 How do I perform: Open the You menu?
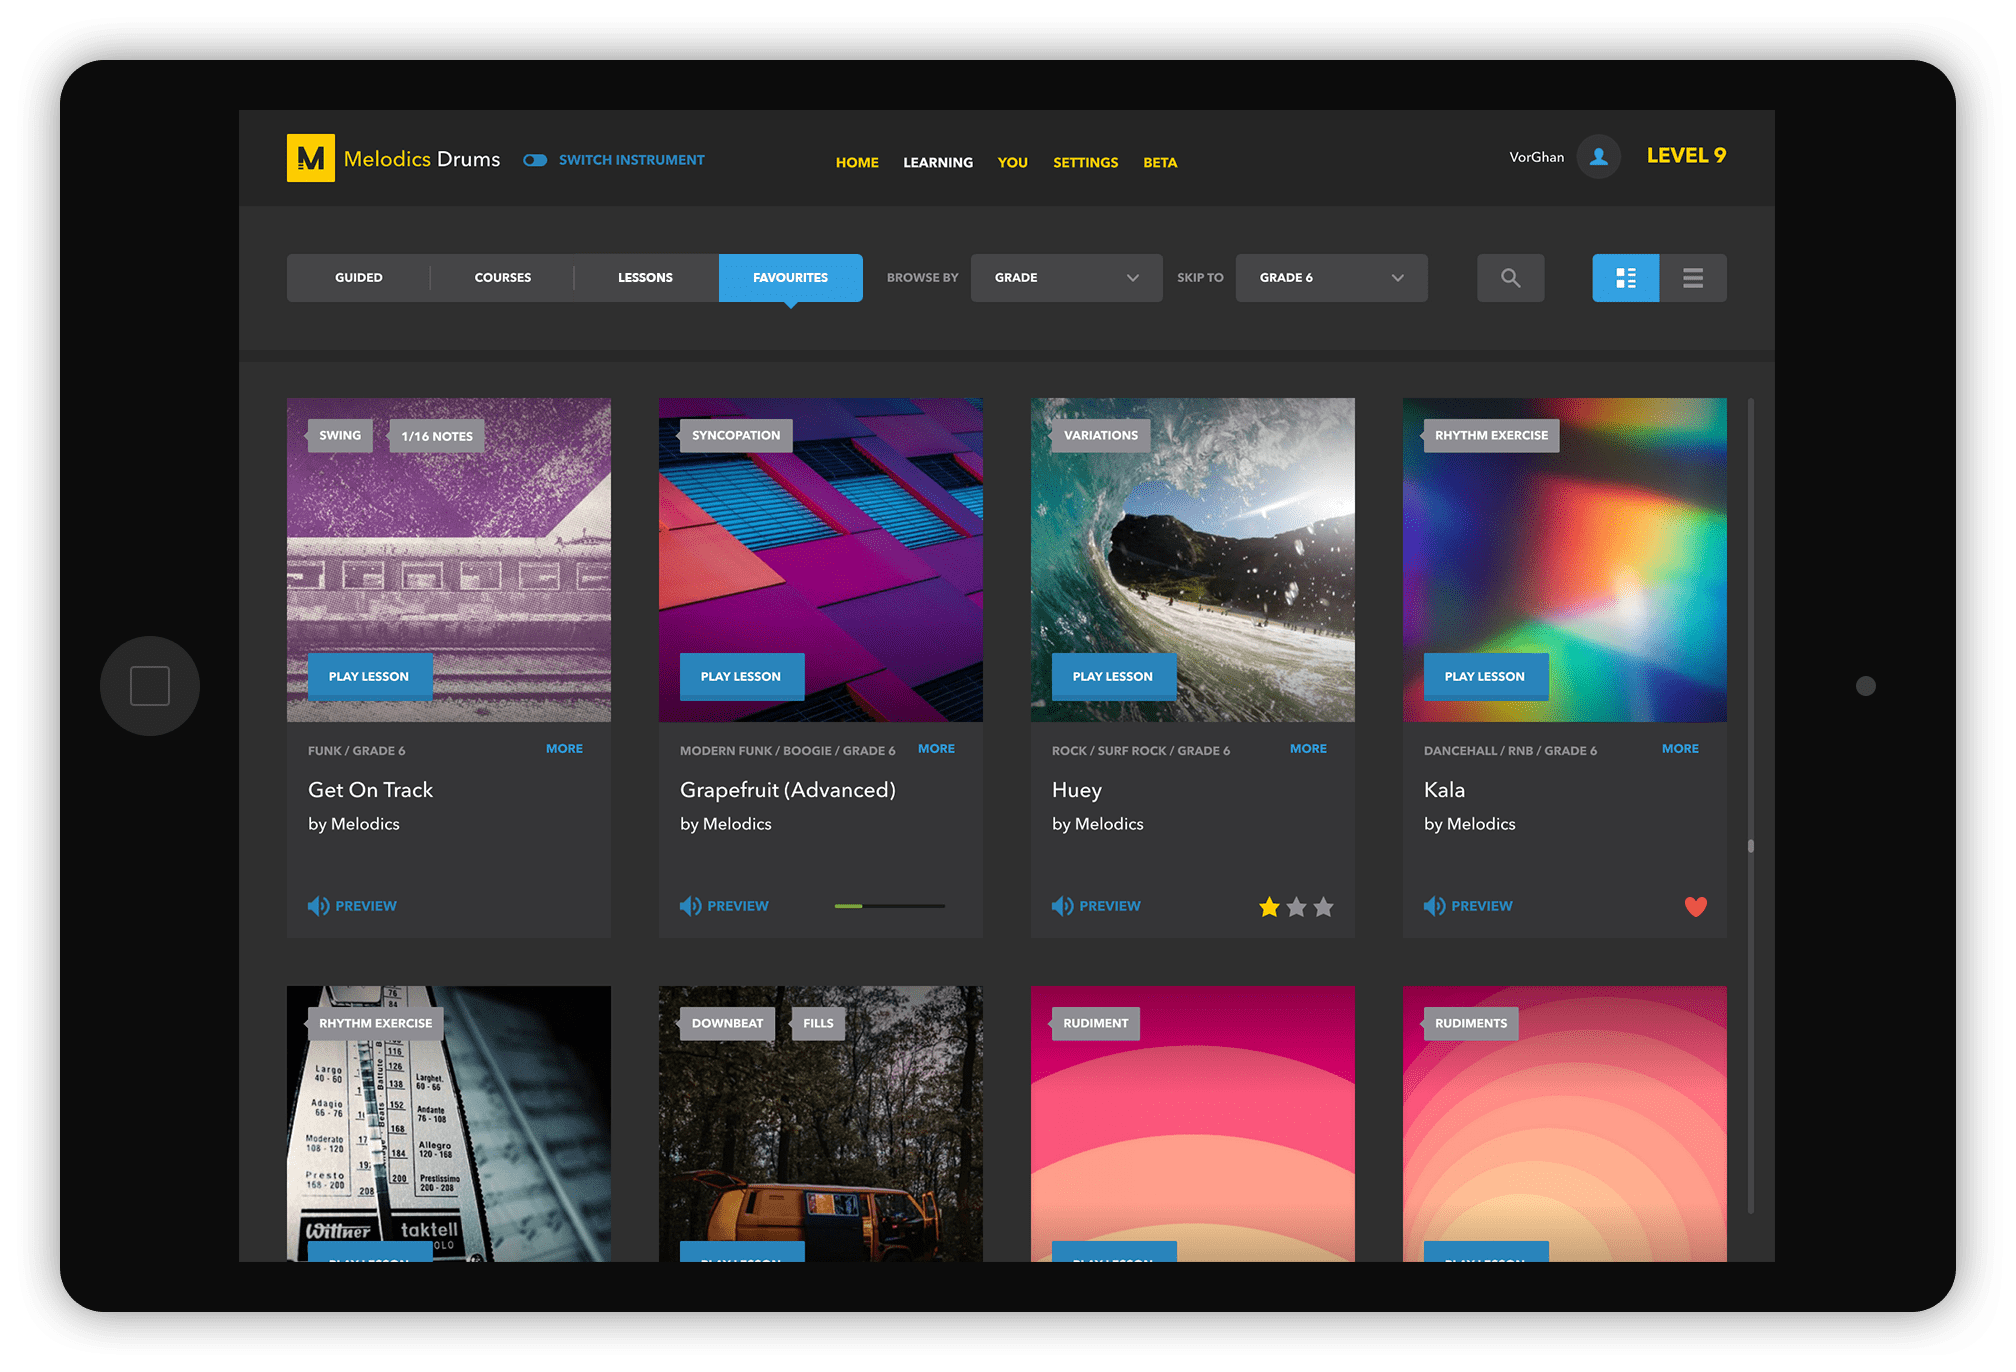tap(1012, 162)
